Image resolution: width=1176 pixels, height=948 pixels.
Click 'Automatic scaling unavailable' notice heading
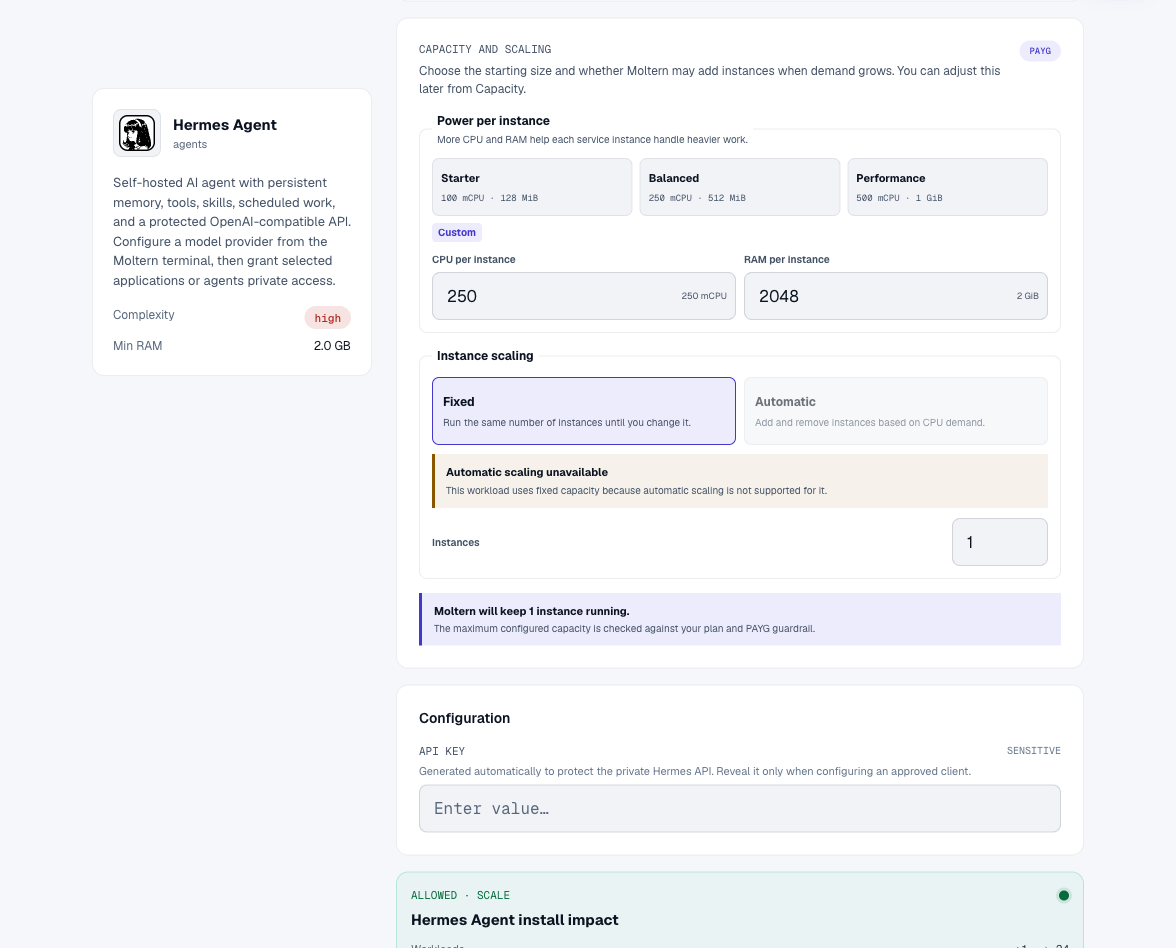coord(526,472)
